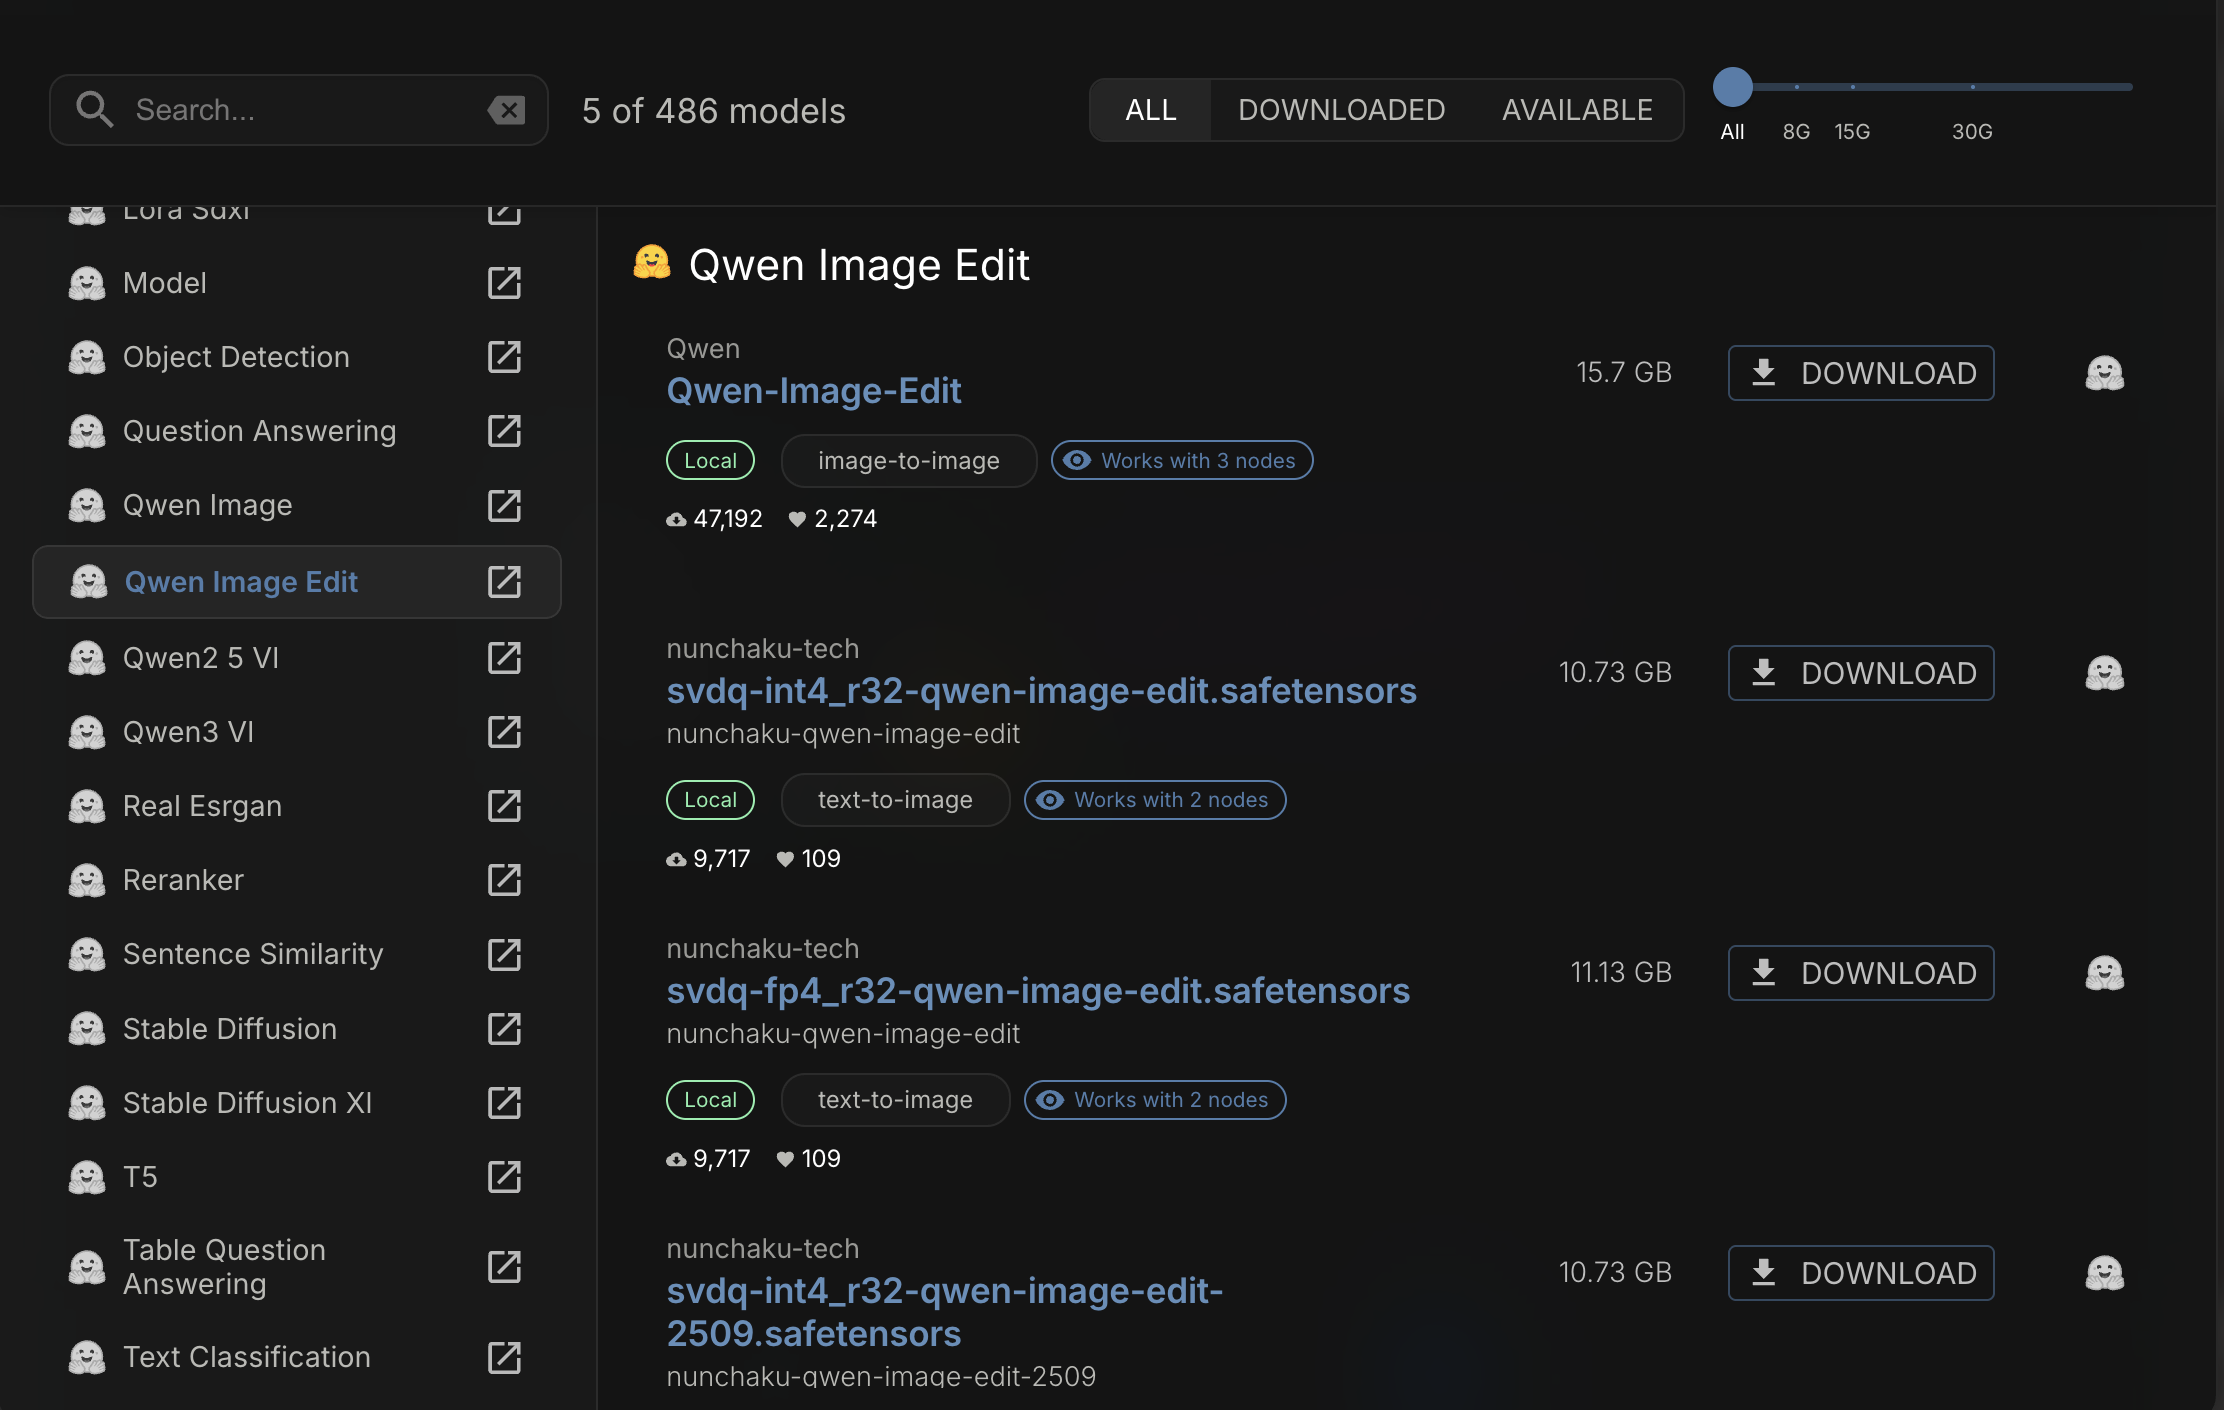Open Hugging Face icon for svdq-fp4_r32-qwen-image-edit.safetensors

pos(2104,973)
